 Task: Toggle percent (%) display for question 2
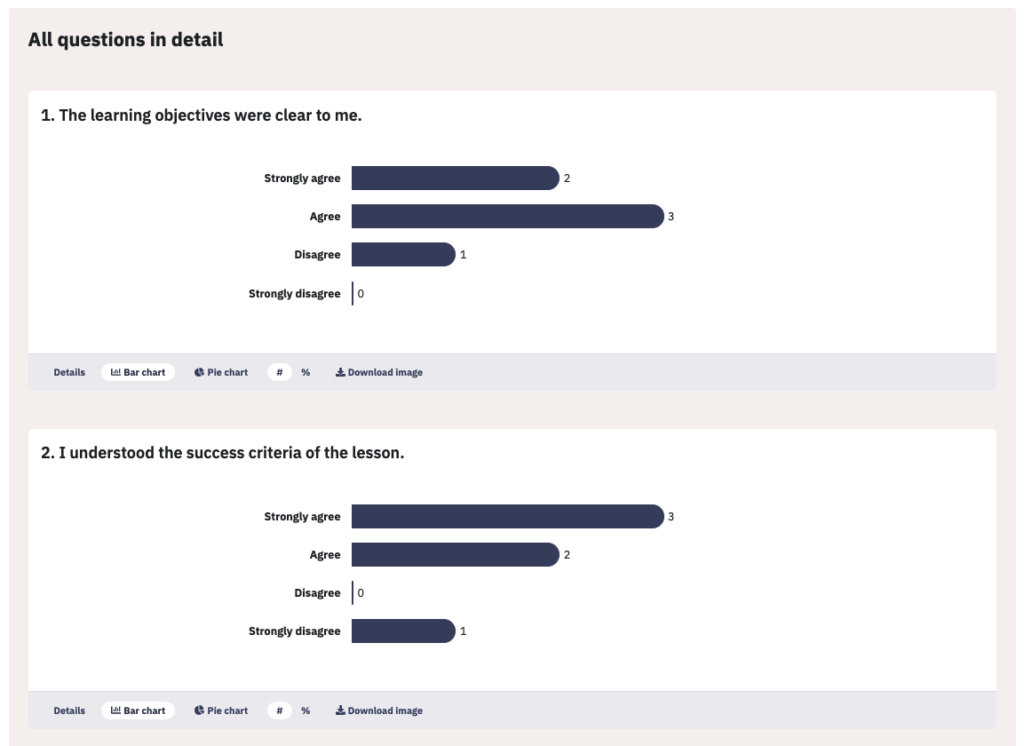[306, 711]
